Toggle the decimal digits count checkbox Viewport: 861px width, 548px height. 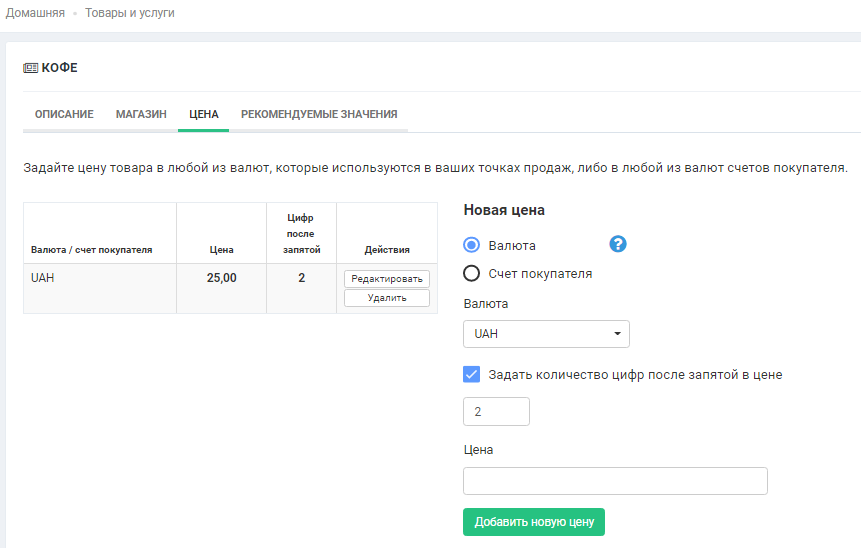472,375
